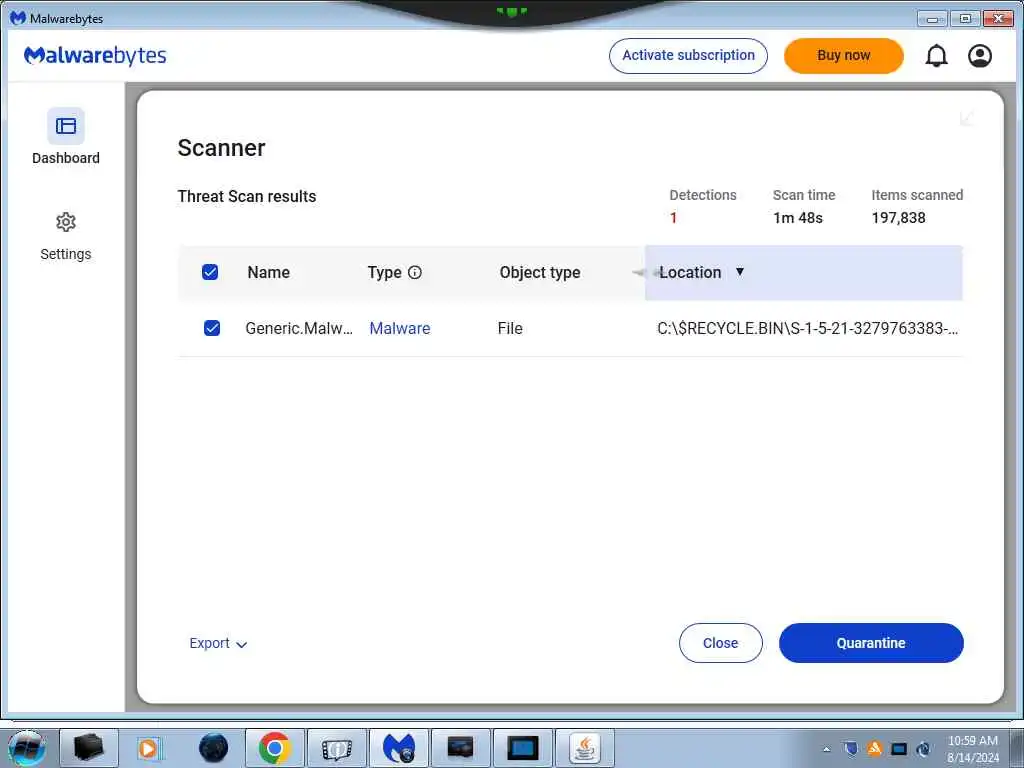Screen dimensions: 1024x768
Task: Click the scan time 1m 48s
Action: 798,217
